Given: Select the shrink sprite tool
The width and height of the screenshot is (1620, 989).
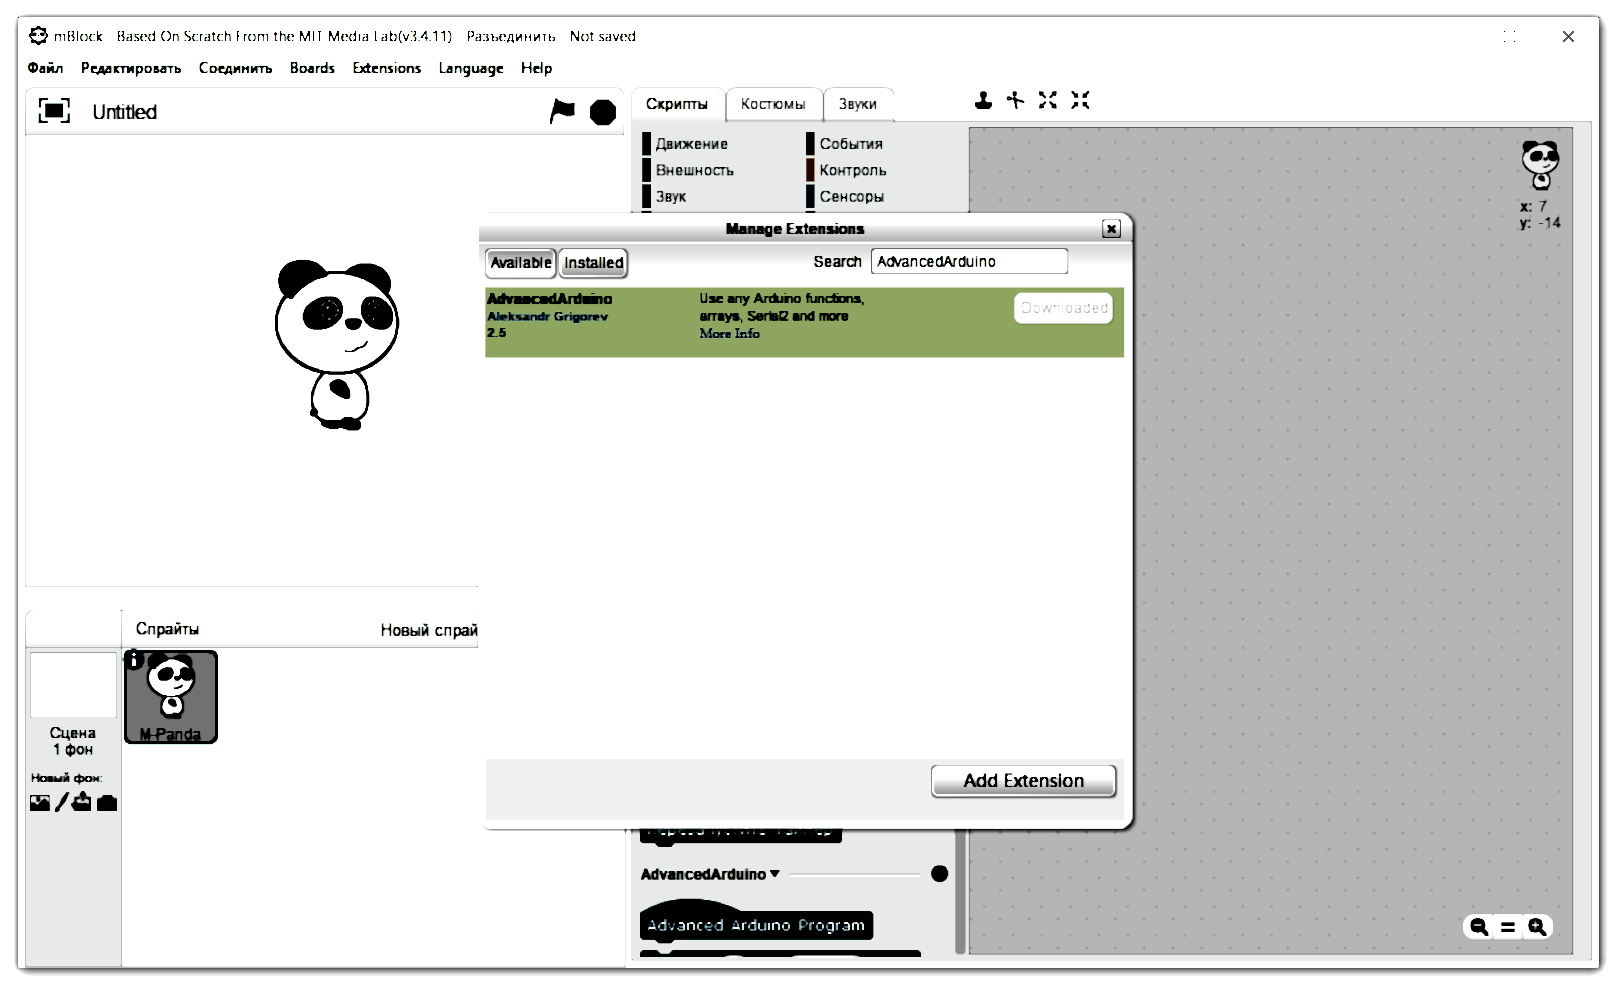Looking at the screenshot, I should point(1080,100).
